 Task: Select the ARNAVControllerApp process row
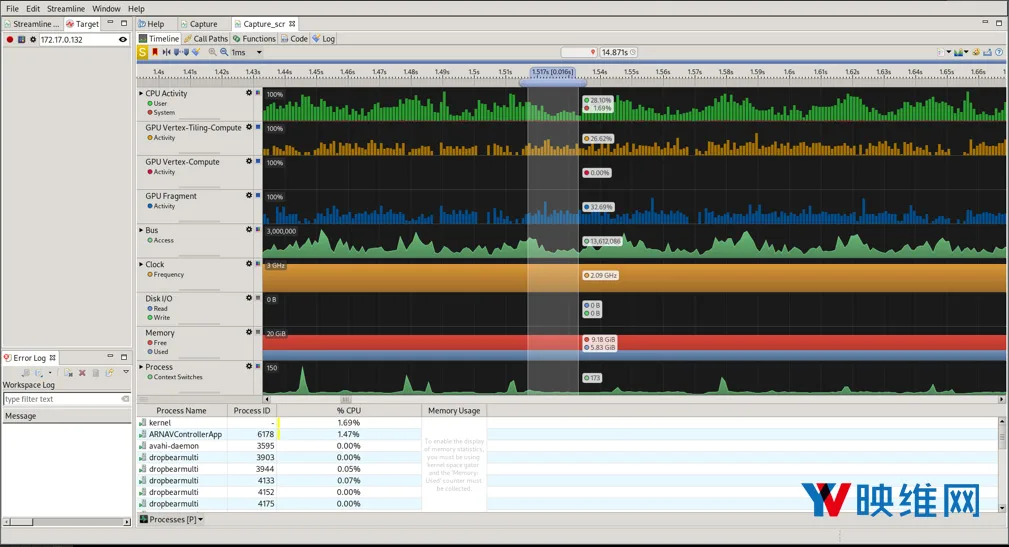point(568,434)
